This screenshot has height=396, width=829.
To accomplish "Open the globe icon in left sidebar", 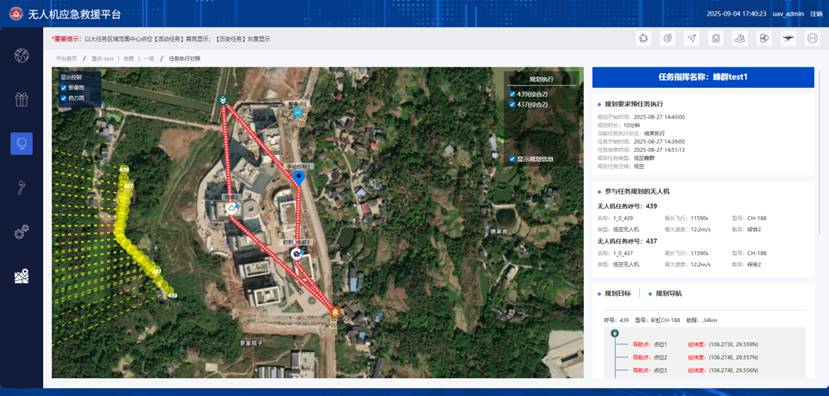I will point(22,56).
